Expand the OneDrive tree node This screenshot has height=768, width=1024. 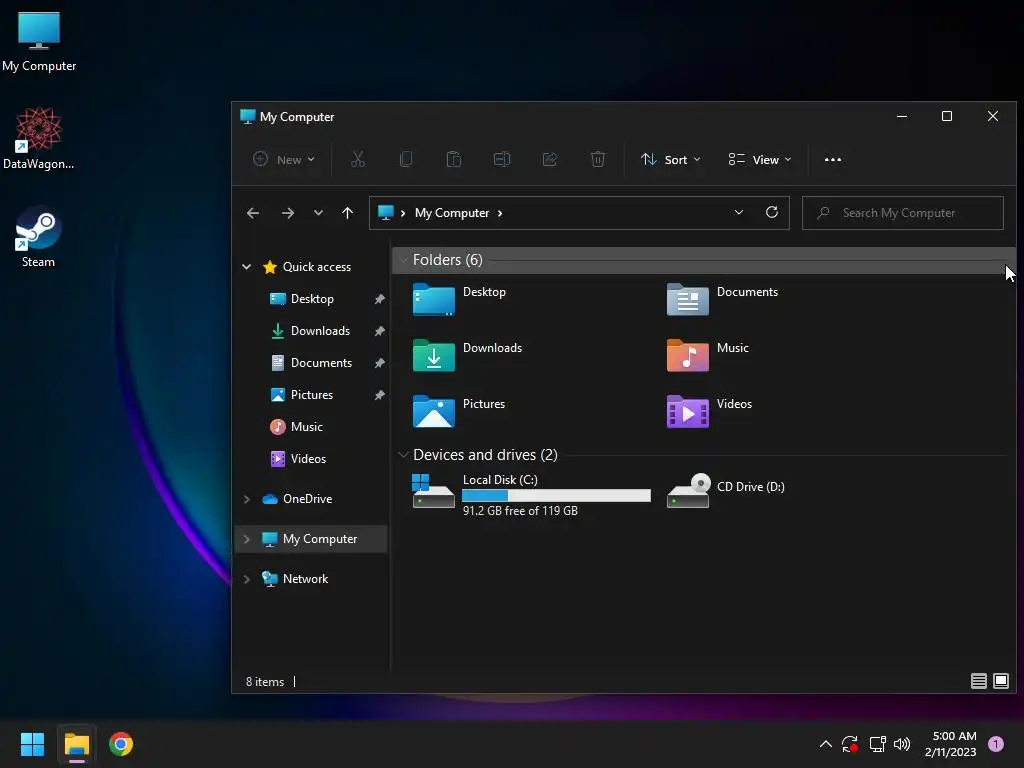tap(247, 499)
